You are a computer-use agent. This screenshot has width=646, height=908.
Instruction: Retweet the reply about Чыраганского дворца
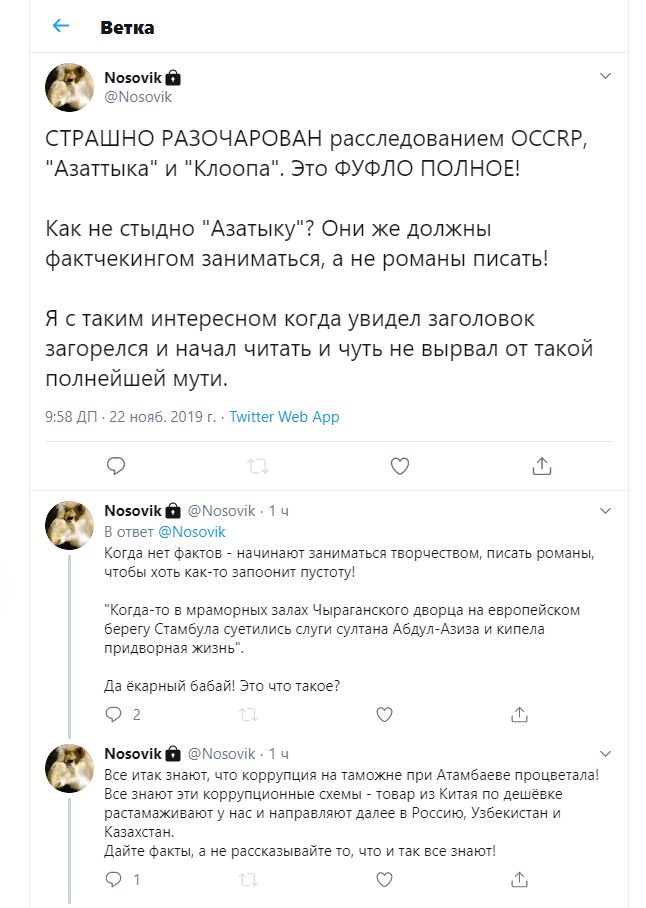(x=249, y=714)
